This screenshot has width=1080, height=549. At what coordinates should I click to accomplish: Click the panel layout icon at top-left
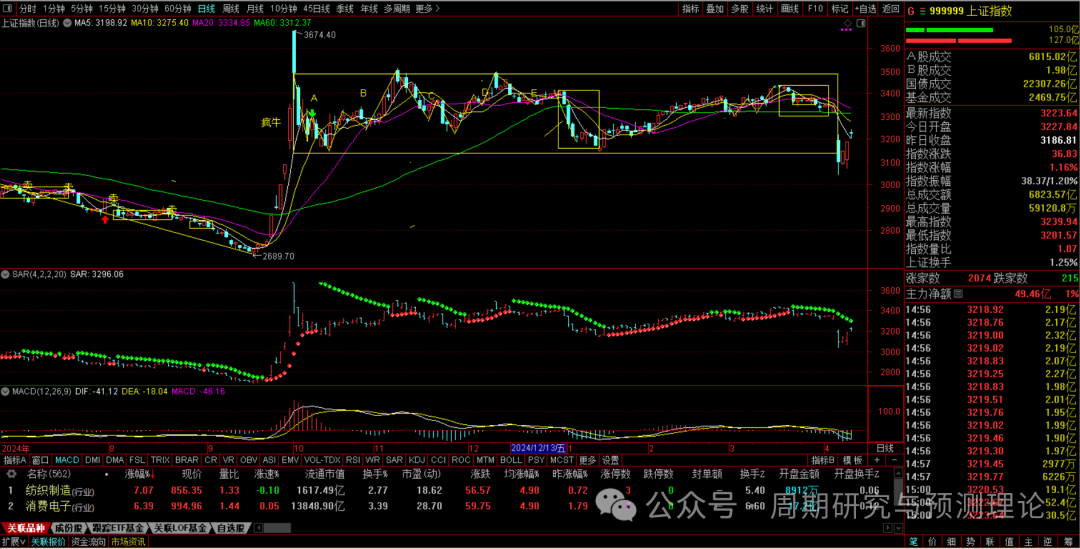8,9
